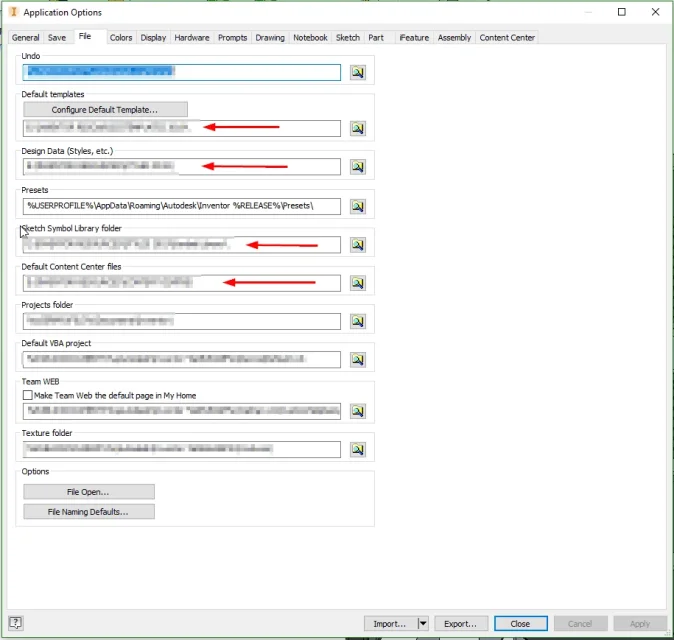Switch to the Hardware tab
The image size is (674, 640).
click(x=192, y=37)
